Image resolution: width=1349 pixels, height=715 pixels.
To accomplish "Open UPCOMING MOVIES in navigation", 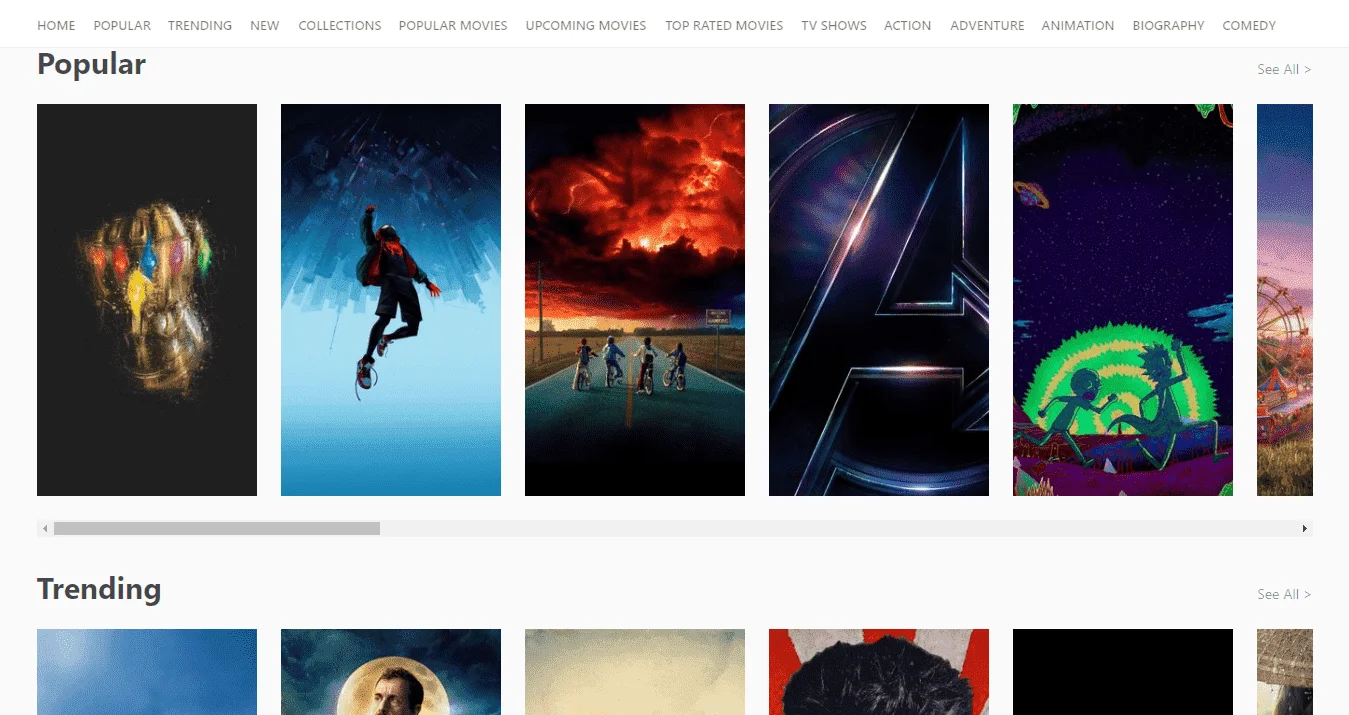I will [x=586, y=25].
